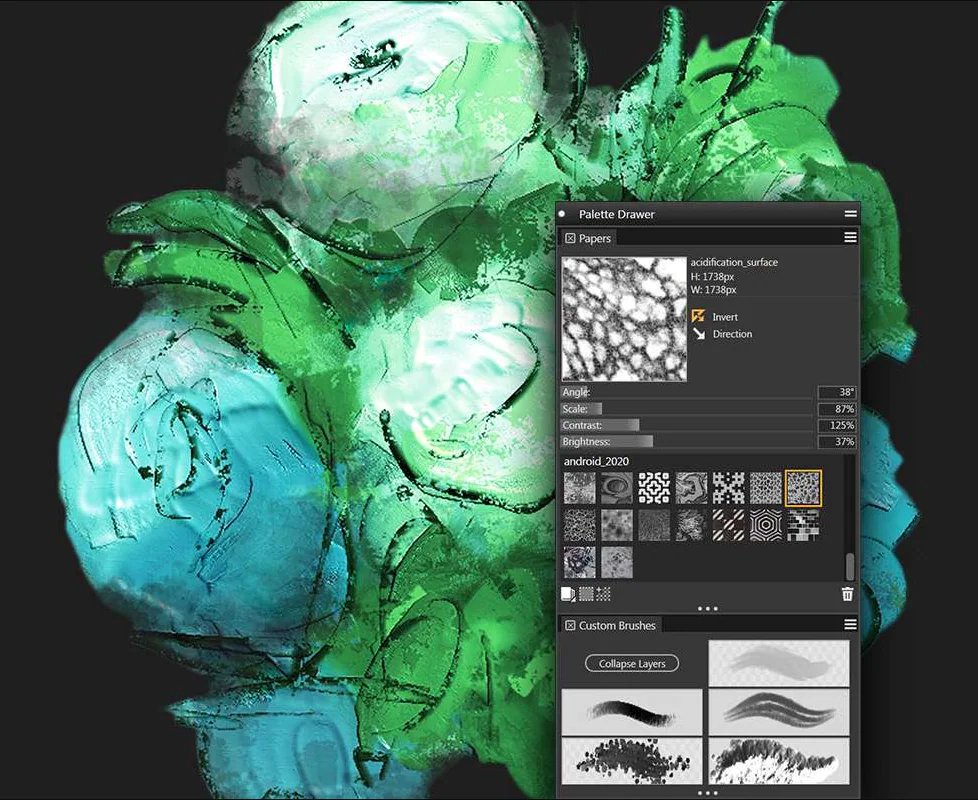This screenshot has width=978, height=800.
Task: Open the Papers panel hamburger menu
Action: point(850,238)
